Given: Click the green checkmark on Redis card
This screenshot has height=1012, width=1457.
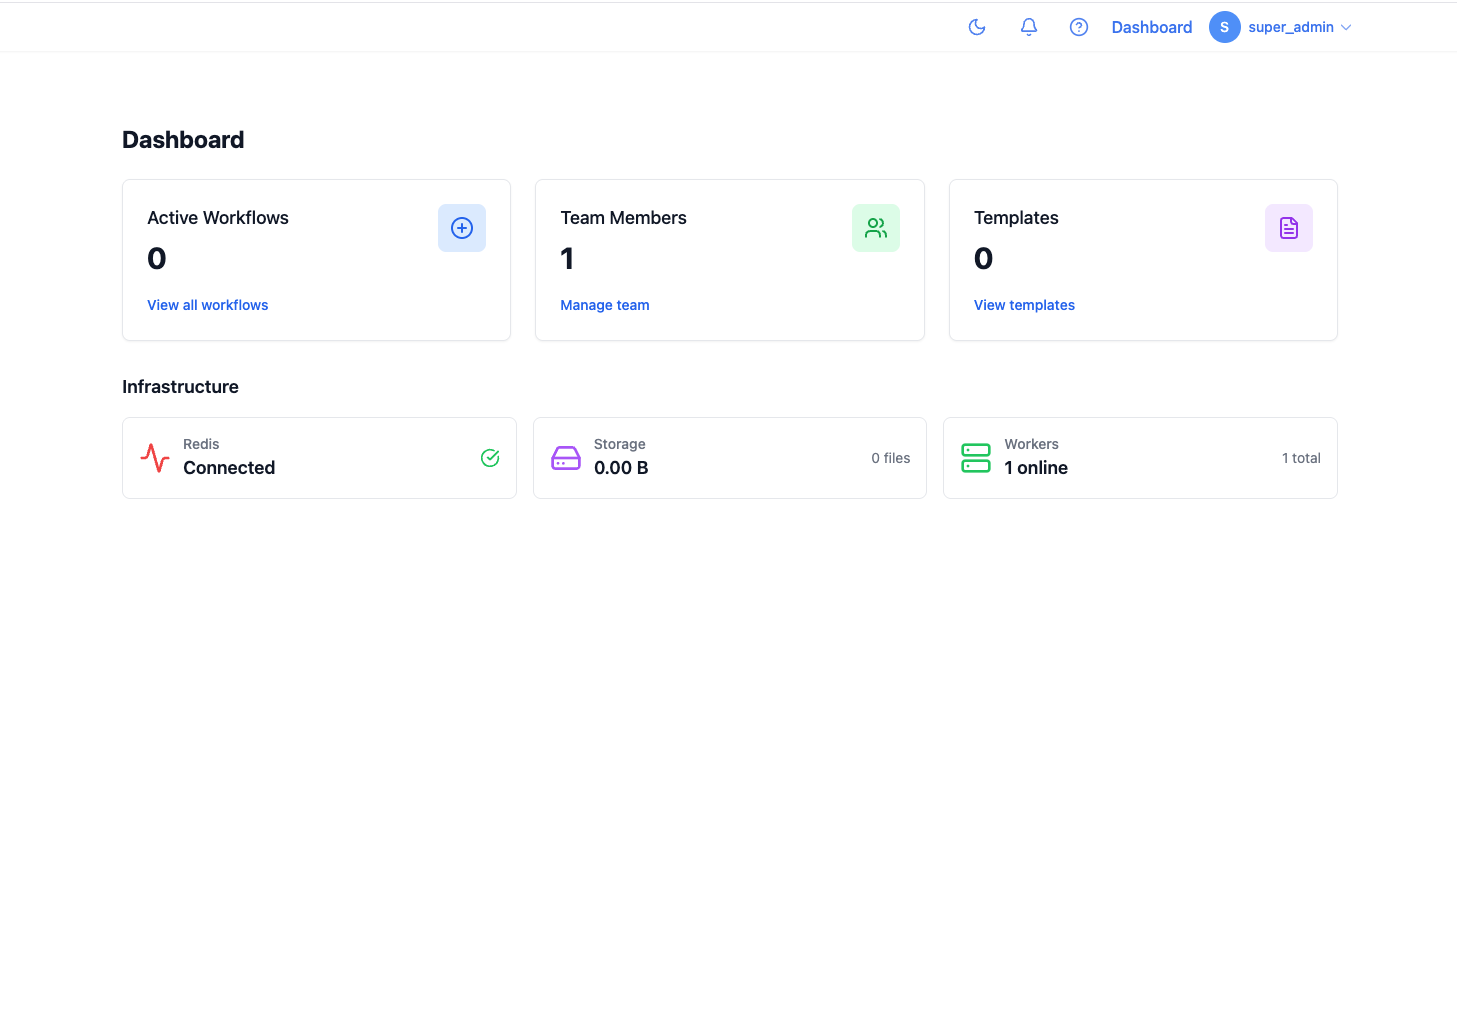Looking at the screenshot, I should coord(490,457).
